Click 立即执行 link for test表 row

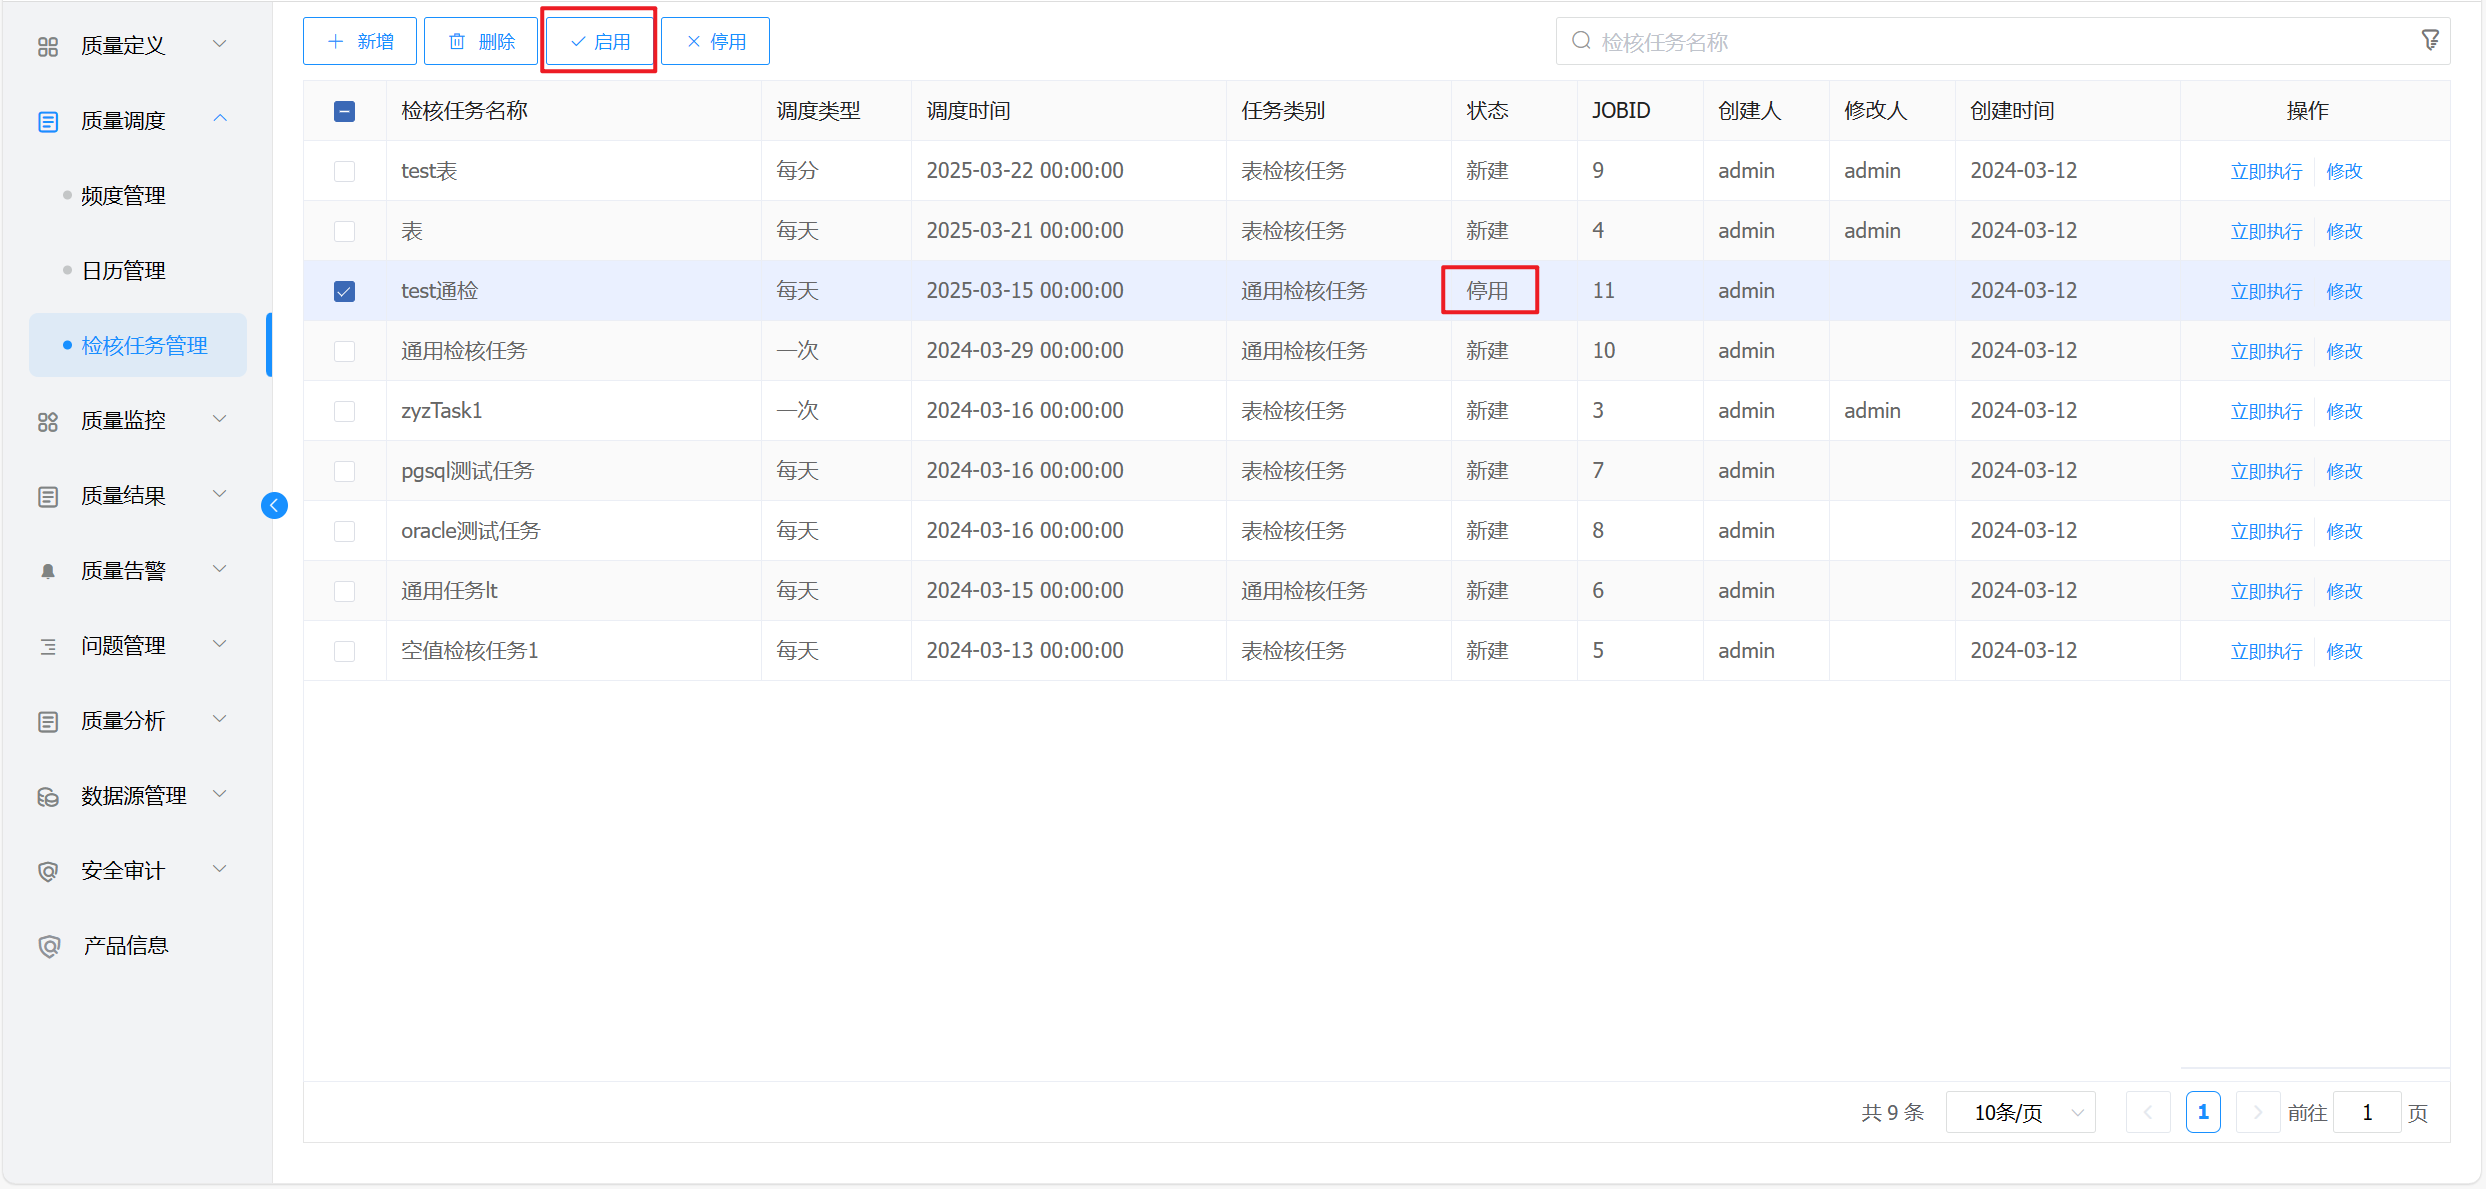coord(2266,171)
